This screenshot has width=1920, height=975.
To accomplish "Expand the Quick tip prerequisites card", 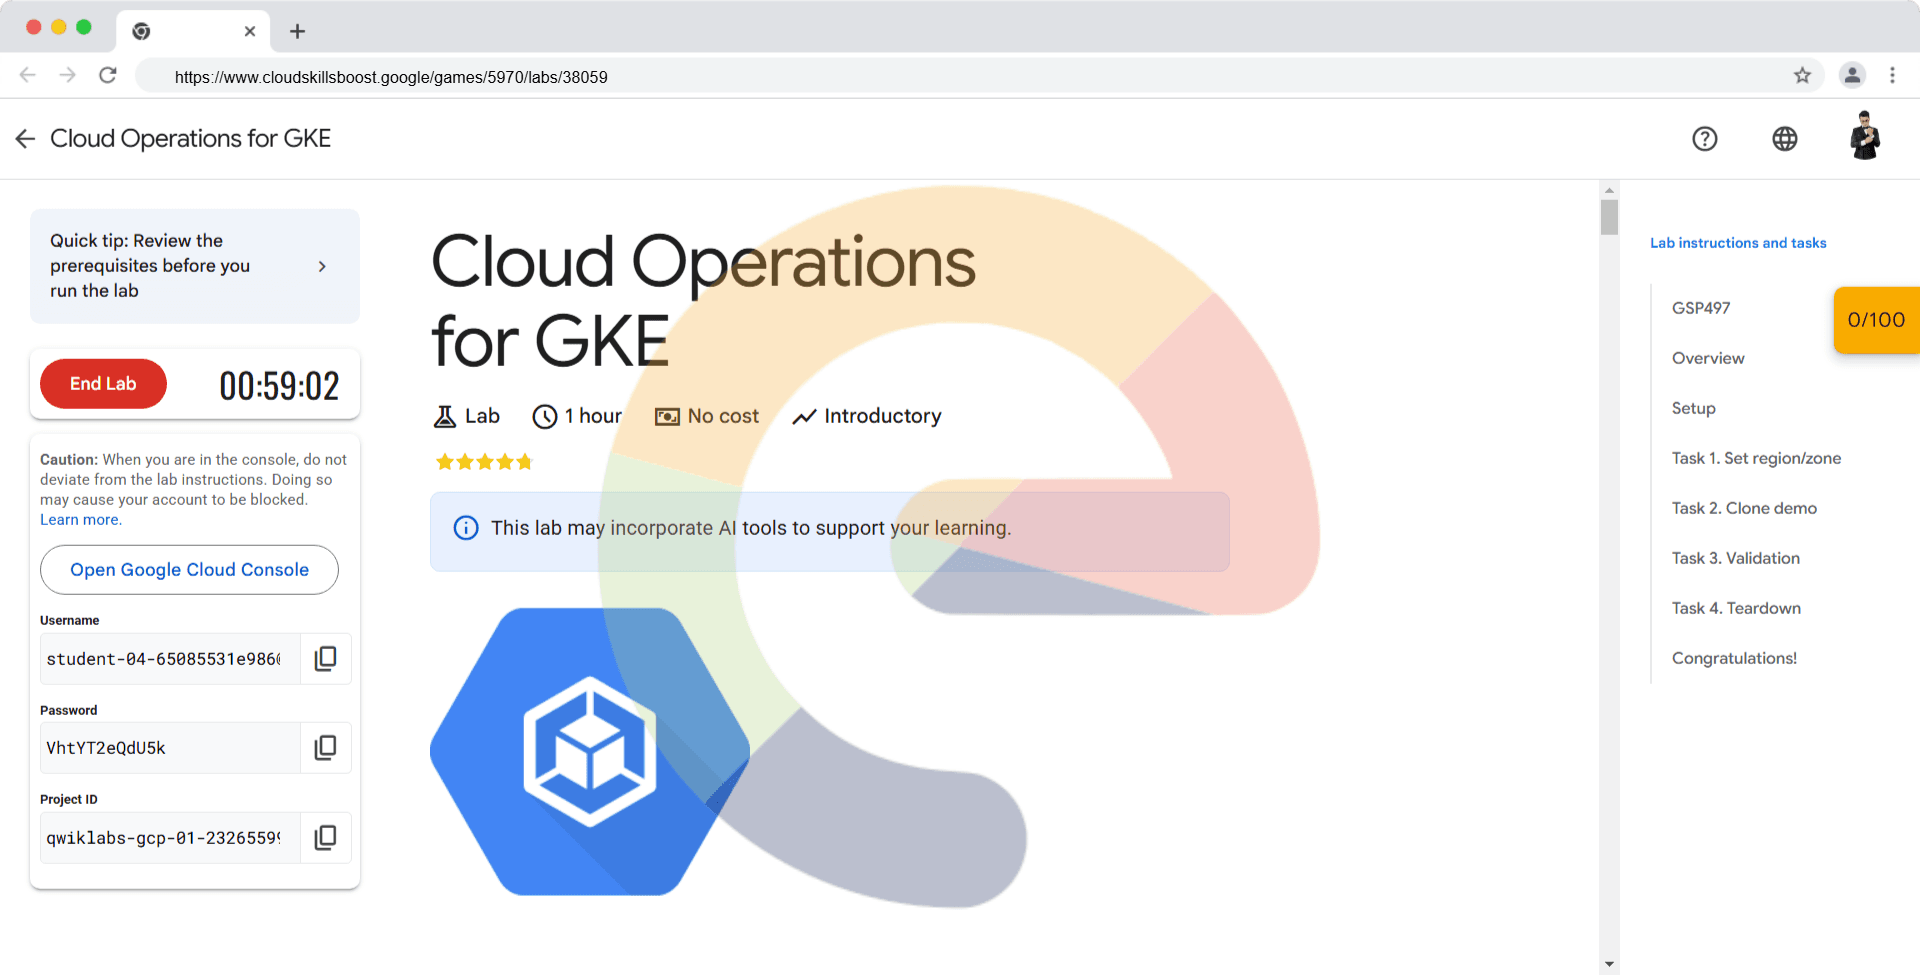I will click(195, 266).
